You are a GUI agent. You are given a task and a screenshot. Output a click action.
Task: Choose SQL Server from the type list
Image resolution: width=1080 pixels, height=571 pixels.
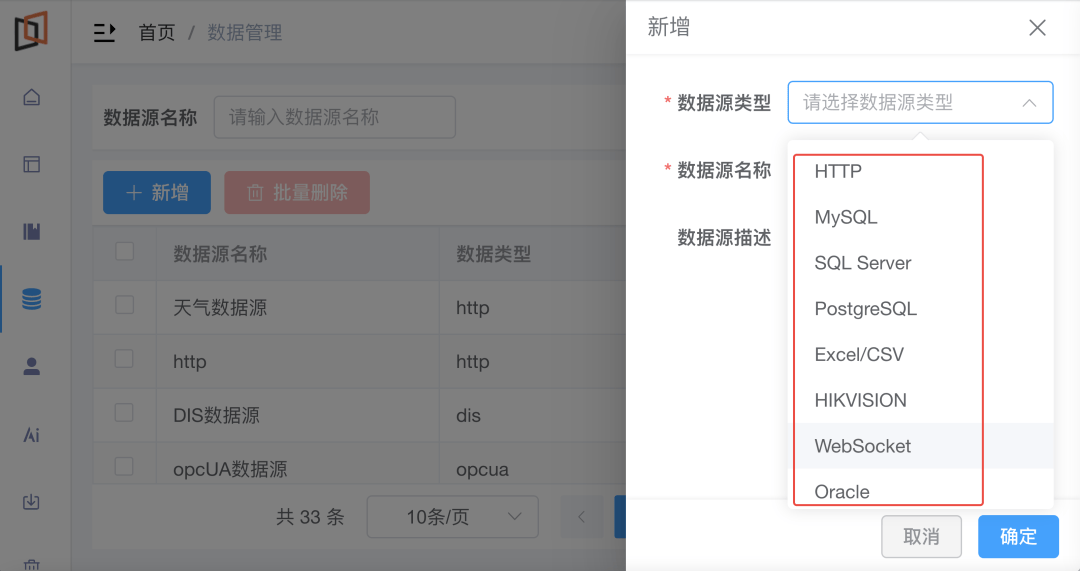920,262
